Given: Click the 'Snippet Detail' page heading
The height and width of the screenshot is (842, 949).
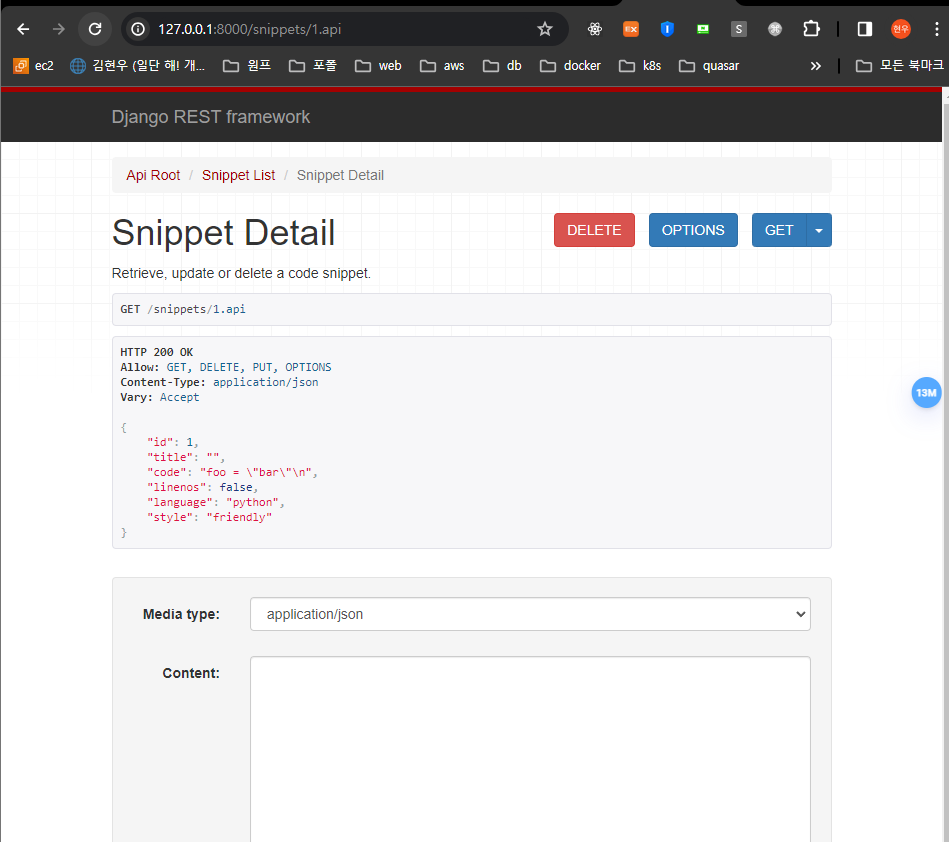Looking at the screenshot, I should [223, 232].
